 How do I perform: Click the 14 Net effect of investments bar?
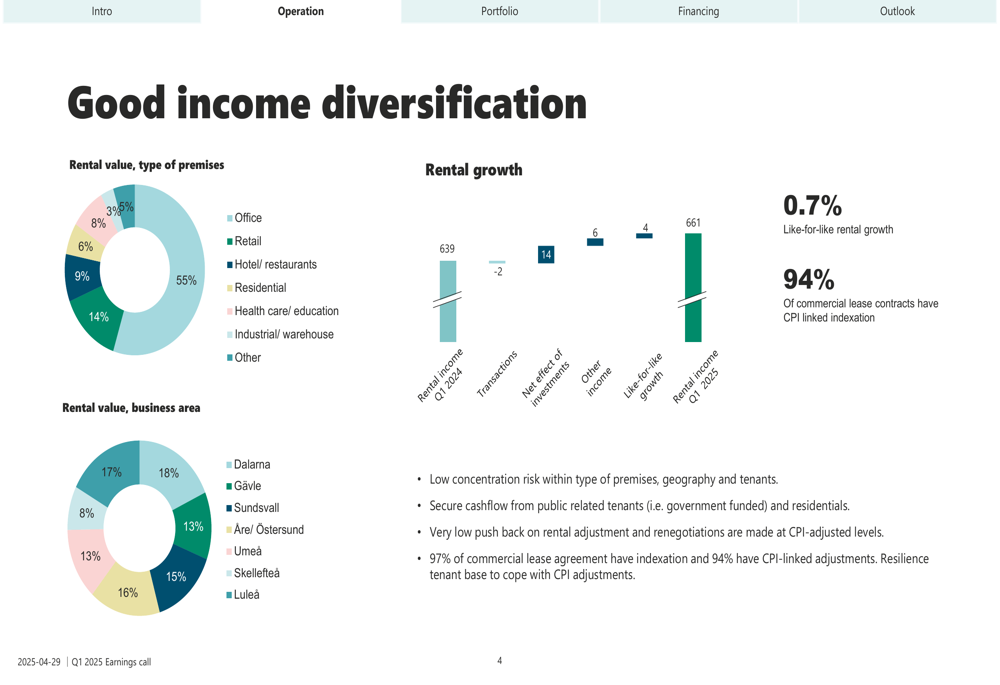[x=546, y=254]
